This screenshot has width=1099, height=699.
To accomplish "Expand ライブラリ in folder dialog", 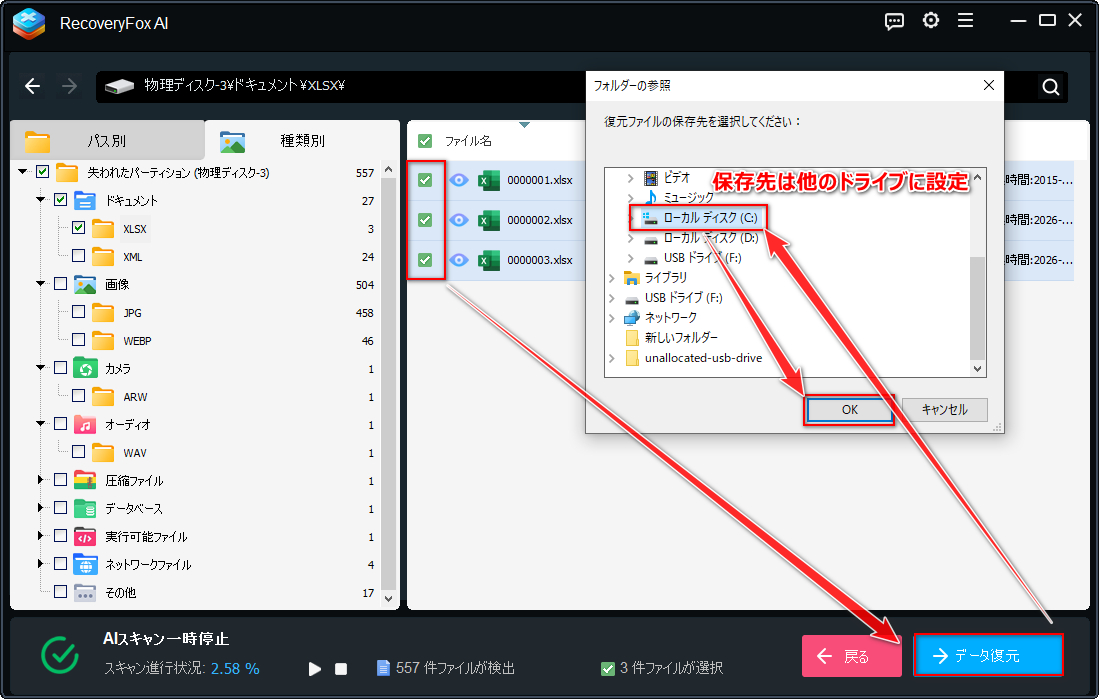I will coord(612,278).
